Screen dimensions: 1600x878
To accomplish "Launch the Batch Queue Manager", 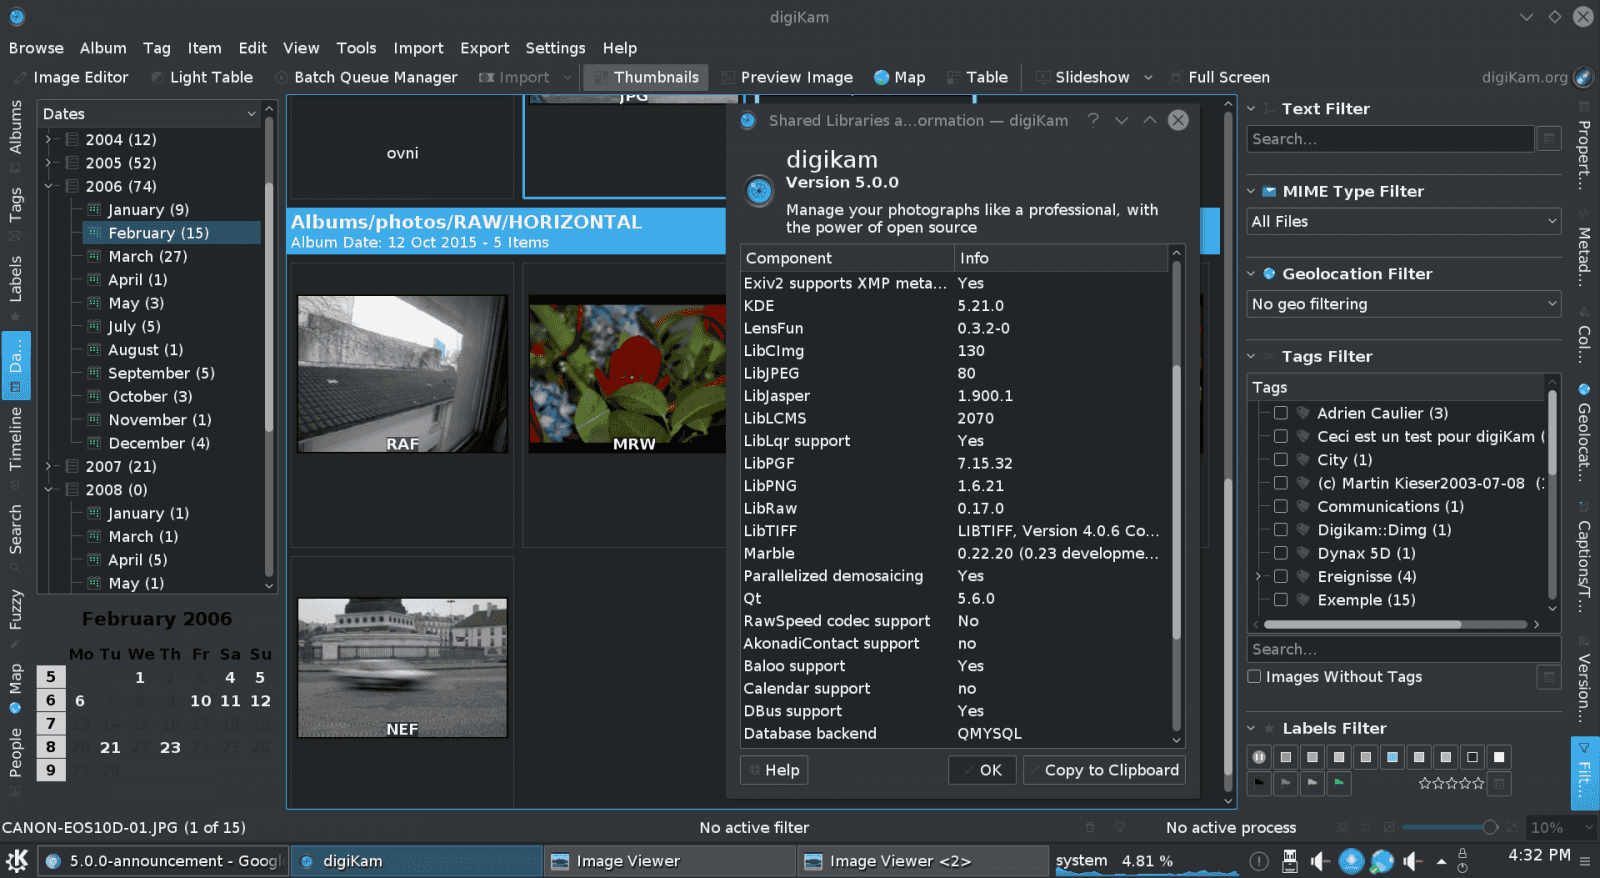I will pyautogui.click(x=366, y=77).
